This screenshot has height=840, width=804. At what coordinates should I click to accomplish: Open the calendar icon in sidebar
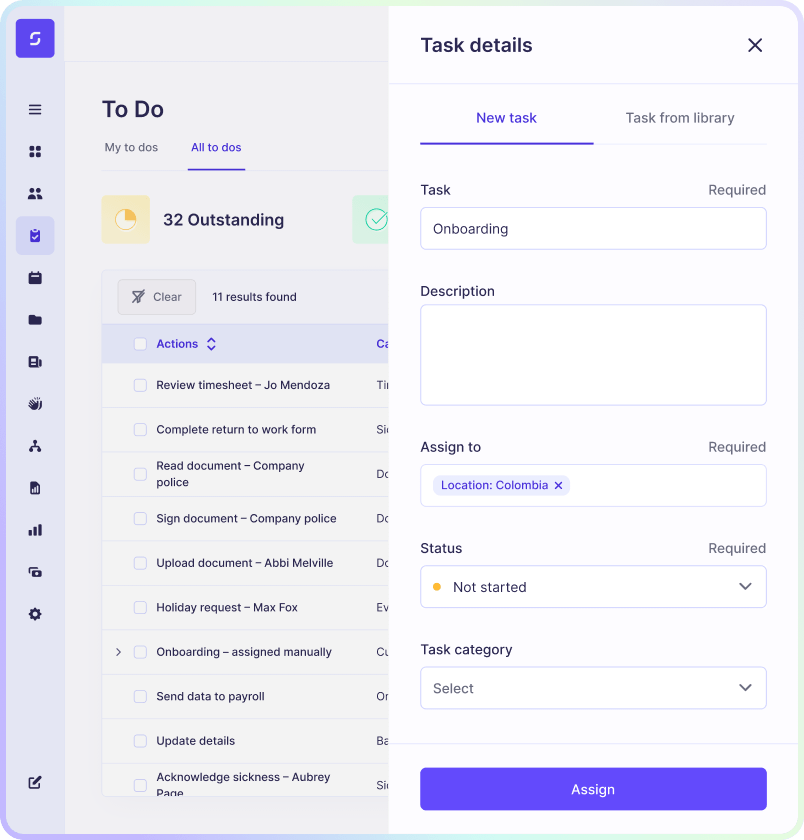pyautogui.click(x=35, y=278)
